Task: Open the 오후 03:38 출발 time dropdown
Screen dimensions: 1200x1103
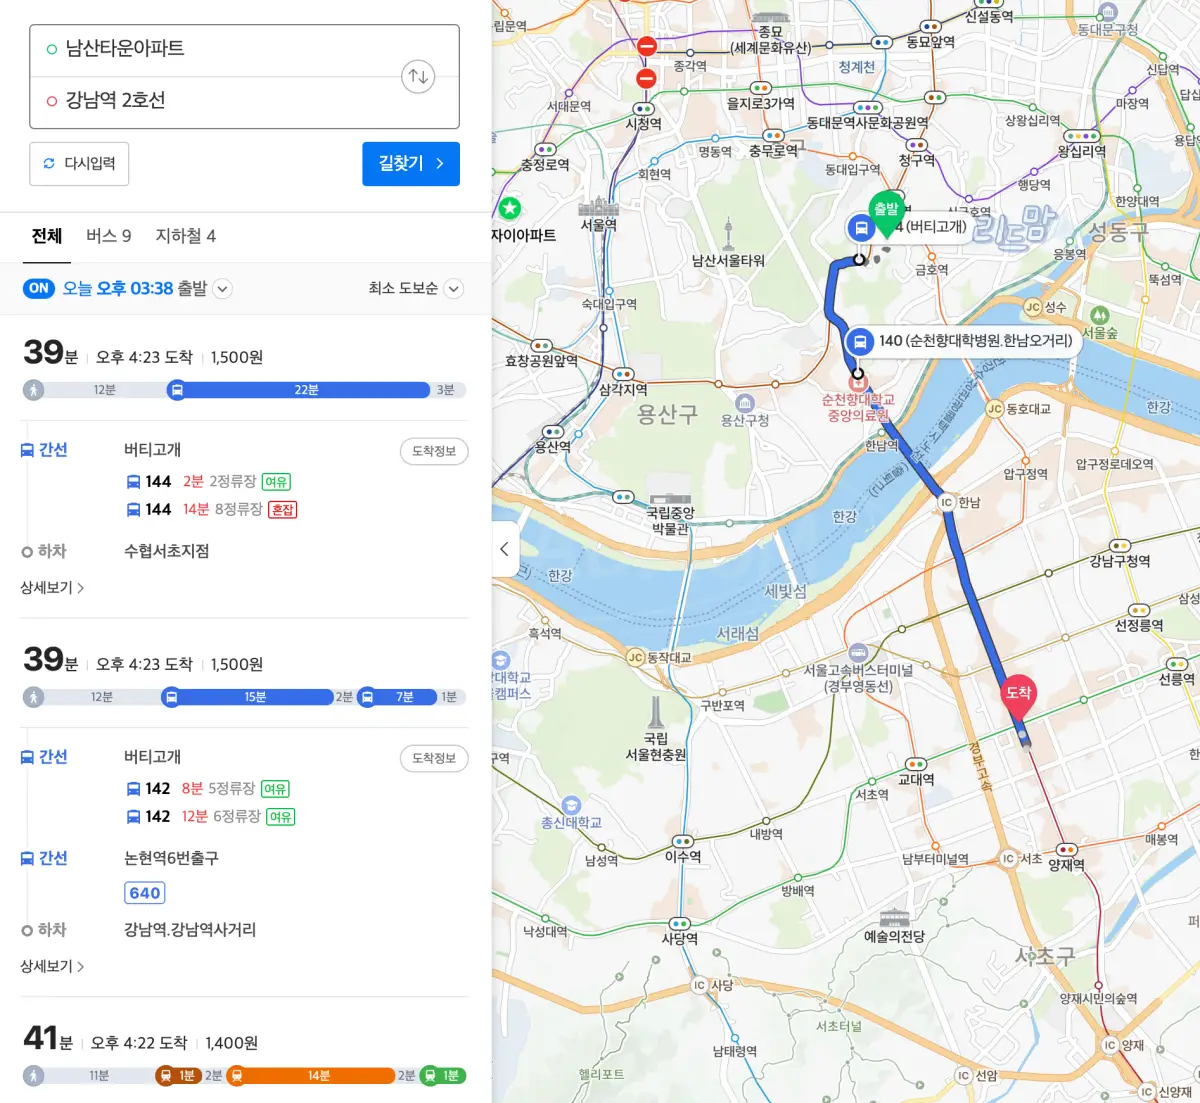Action: click(x=222, y=289)
